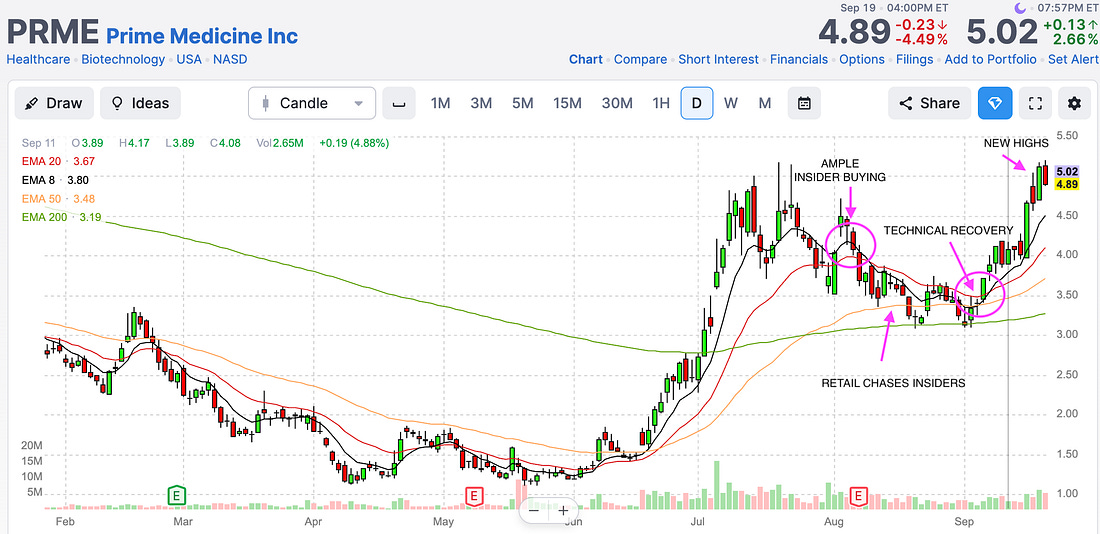Open the Ideas lightbulb button
The width and height of the screenshot is (1100, 534).
click(x=140, y=103)
